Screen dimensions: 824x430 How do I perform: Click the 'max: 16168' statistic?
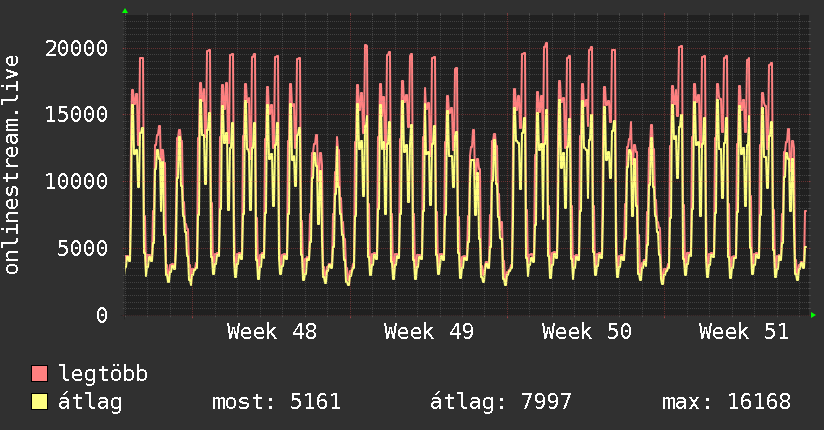coord(726,402)
